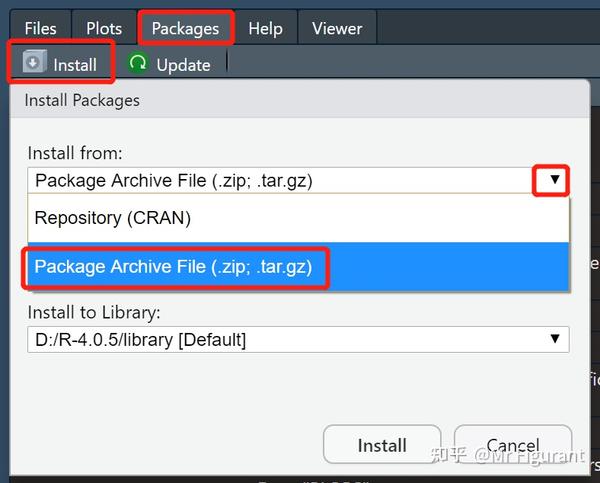Screen dimensions: 600x483
Task: Cancel the Install Packages dialog
Action: click(x=513, y=445)
